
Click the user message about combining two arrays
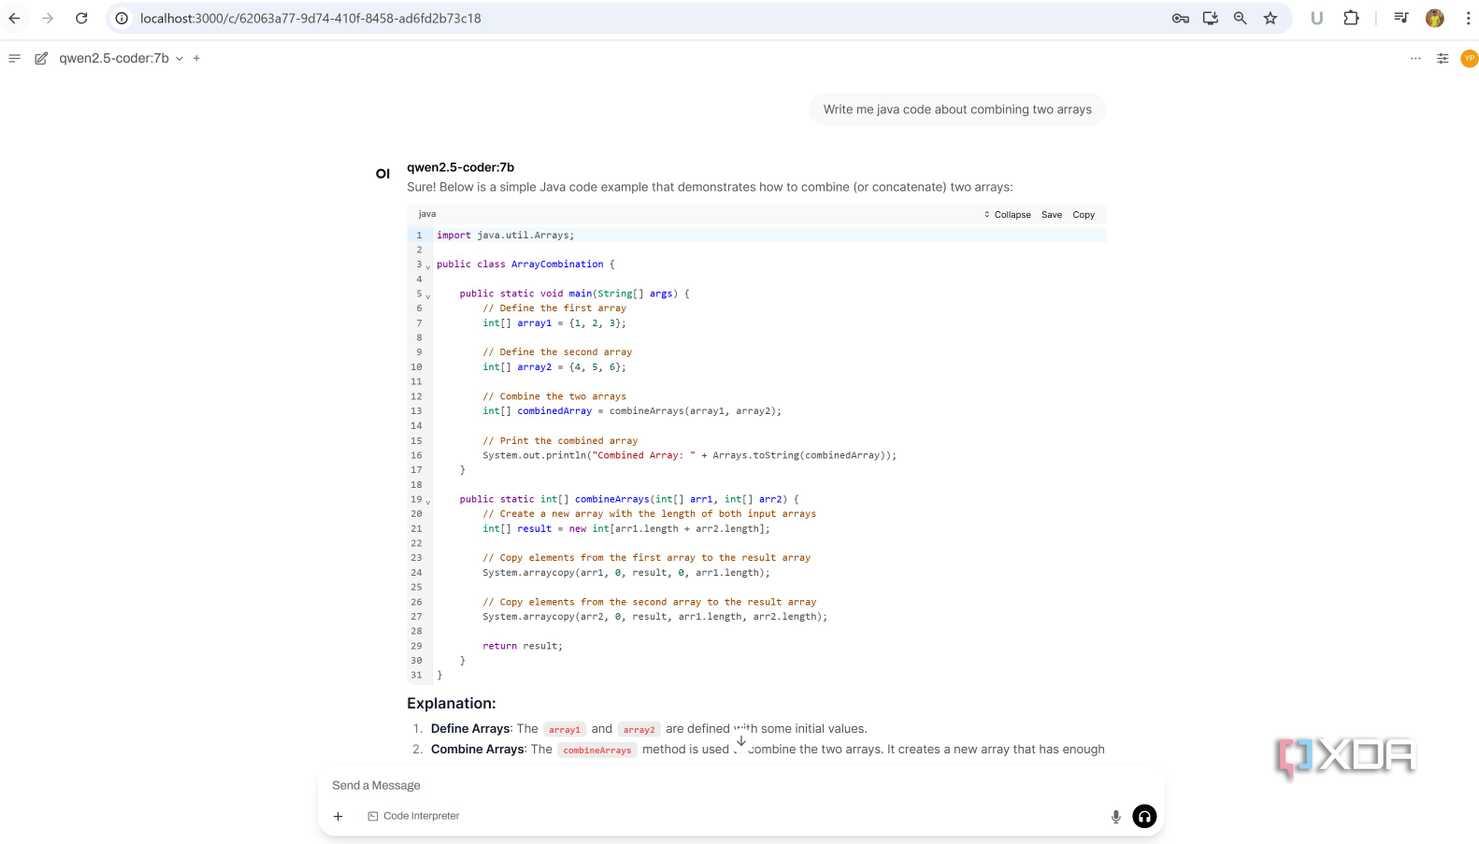click(x=957, y=109)
